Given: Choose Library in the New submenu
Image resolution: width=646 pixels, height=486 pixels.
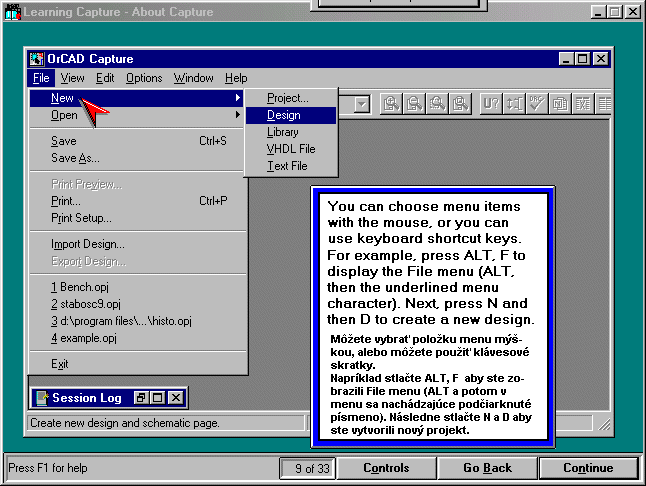Looking at the screenshot, I should [x=283, y=132].
